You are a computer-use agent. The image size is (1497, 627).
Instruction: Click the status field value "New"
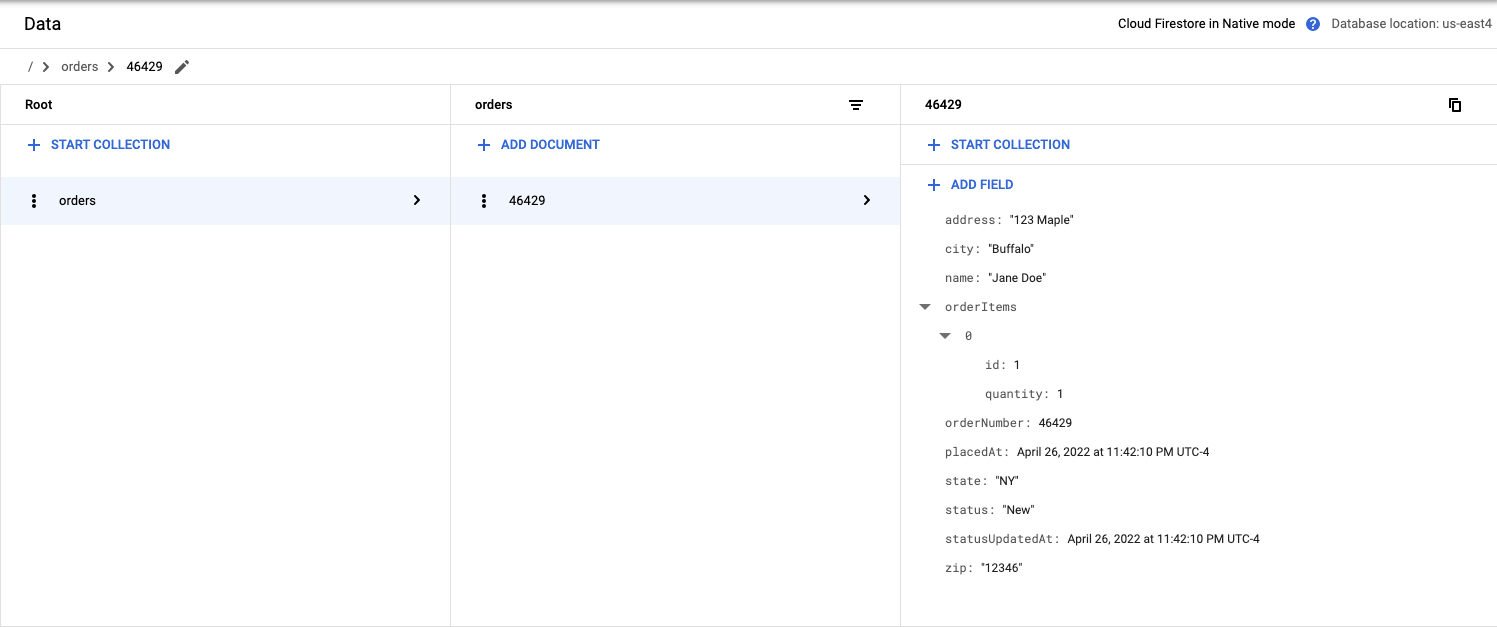pos(1018,510)
